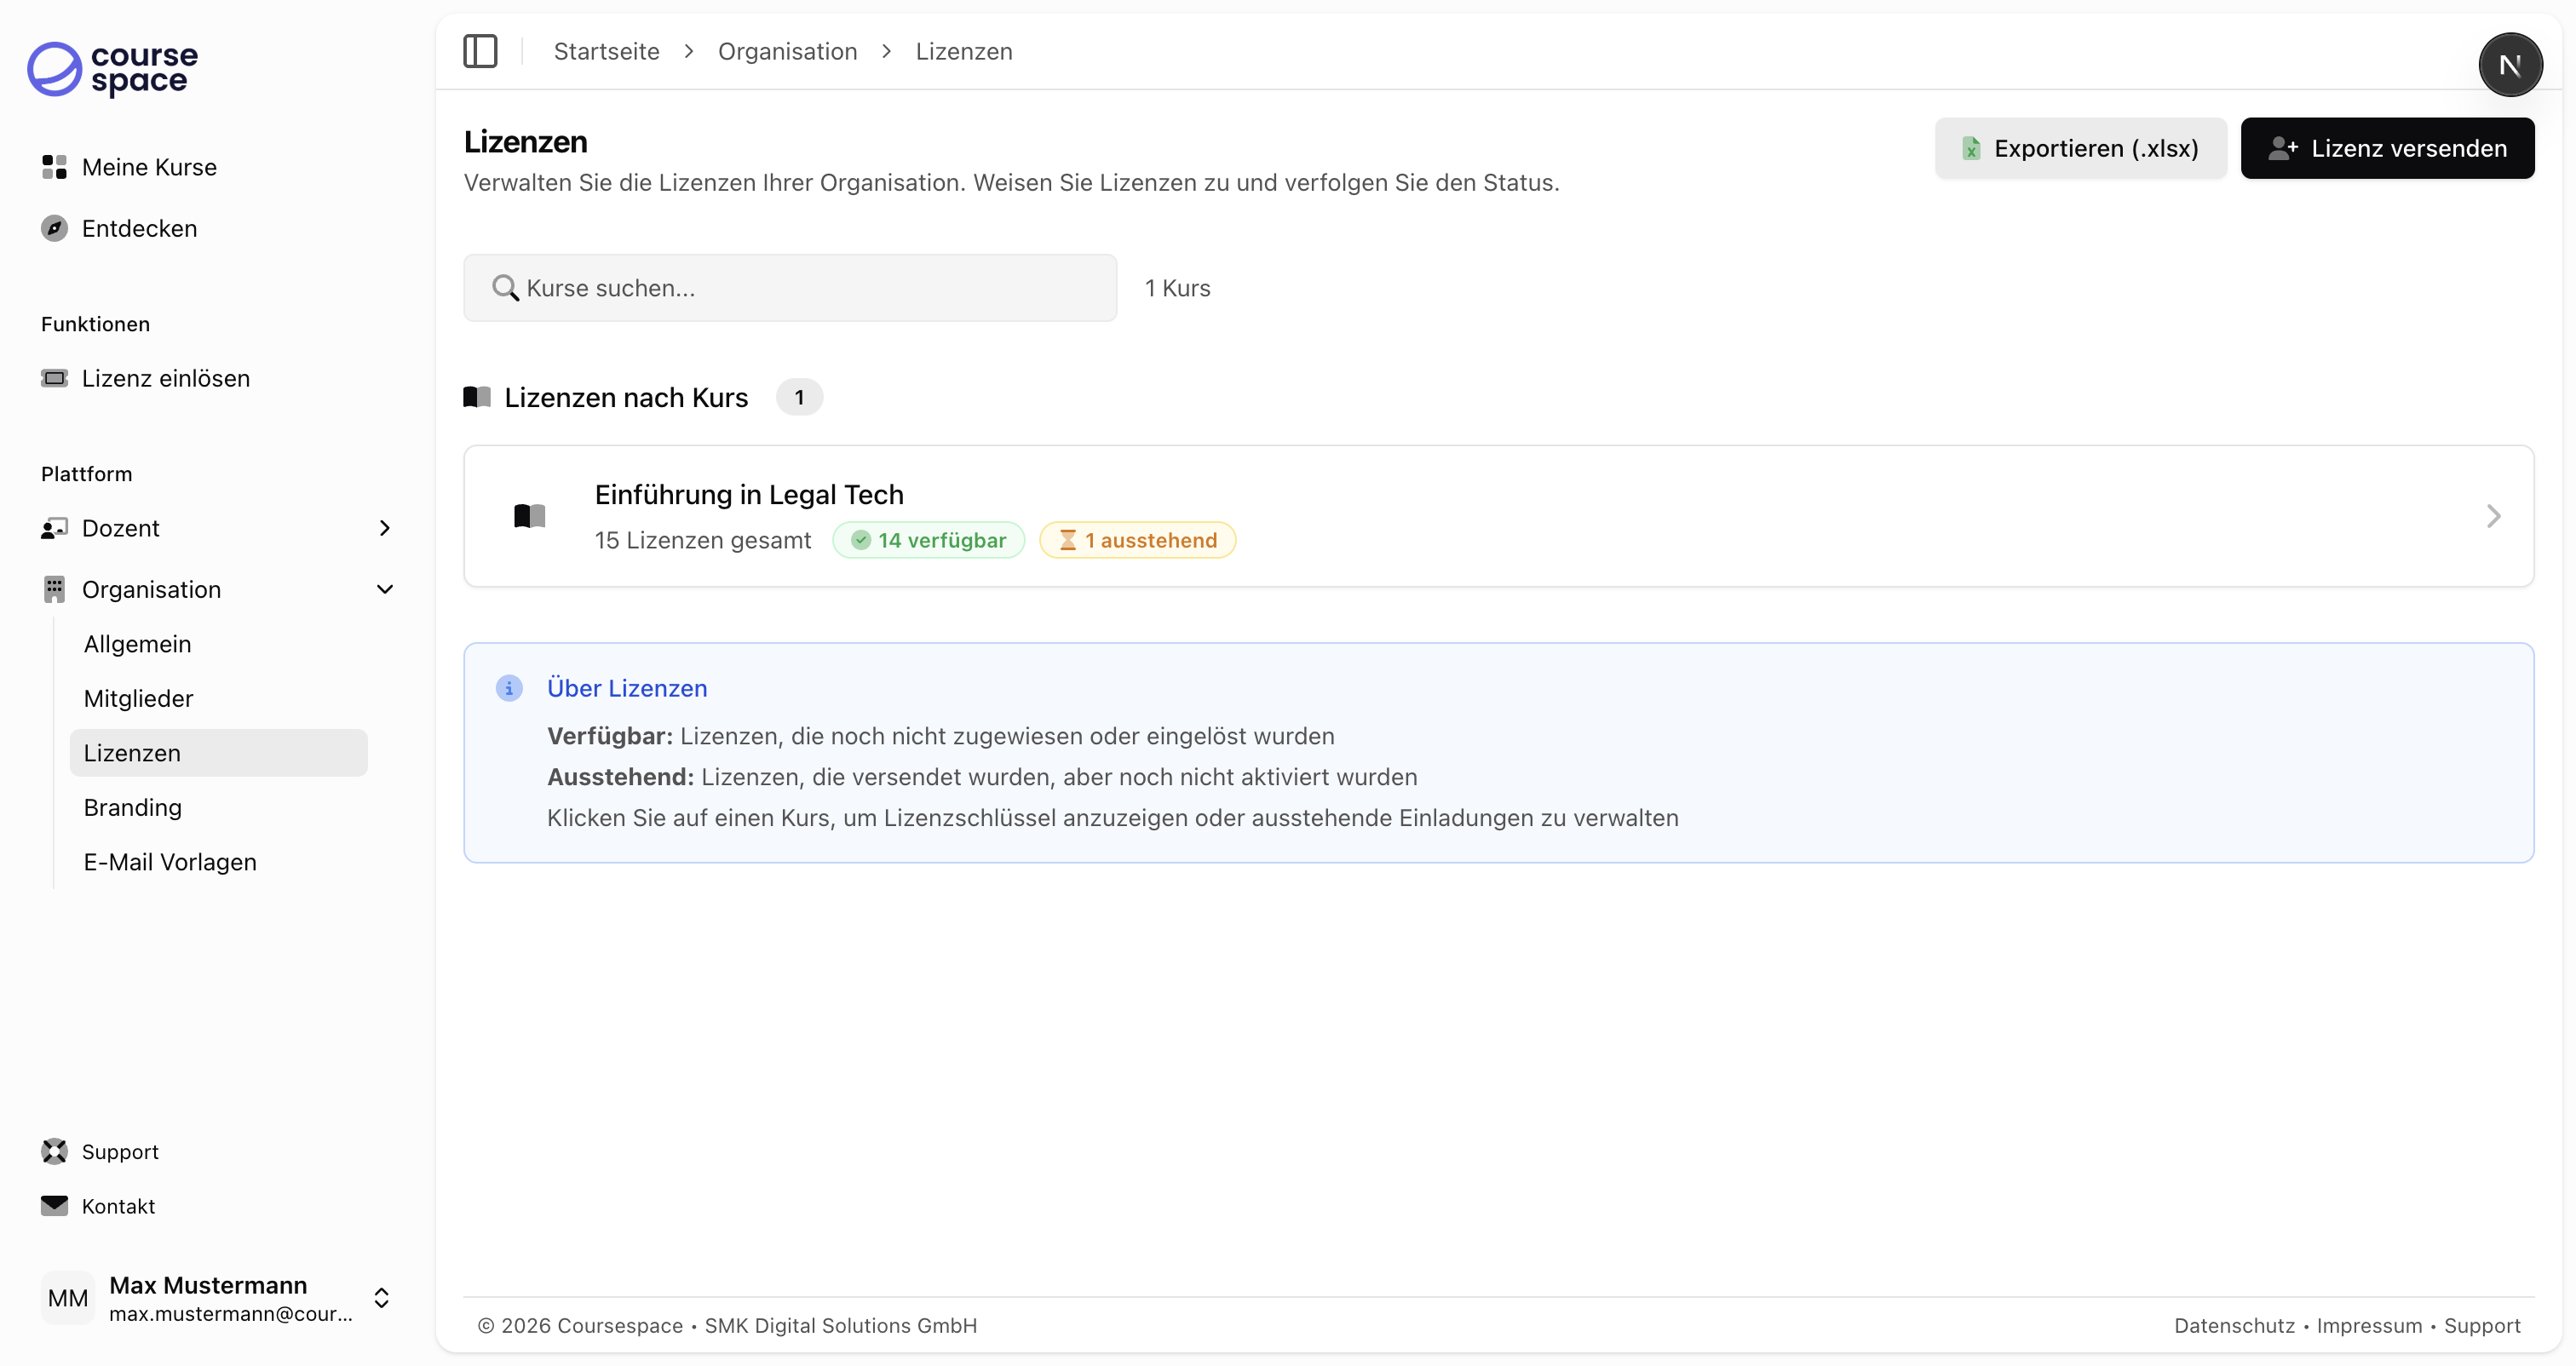Click the Entdecken compass icon
This screenshot has width=2576, height=1366.
pos(54,228)
